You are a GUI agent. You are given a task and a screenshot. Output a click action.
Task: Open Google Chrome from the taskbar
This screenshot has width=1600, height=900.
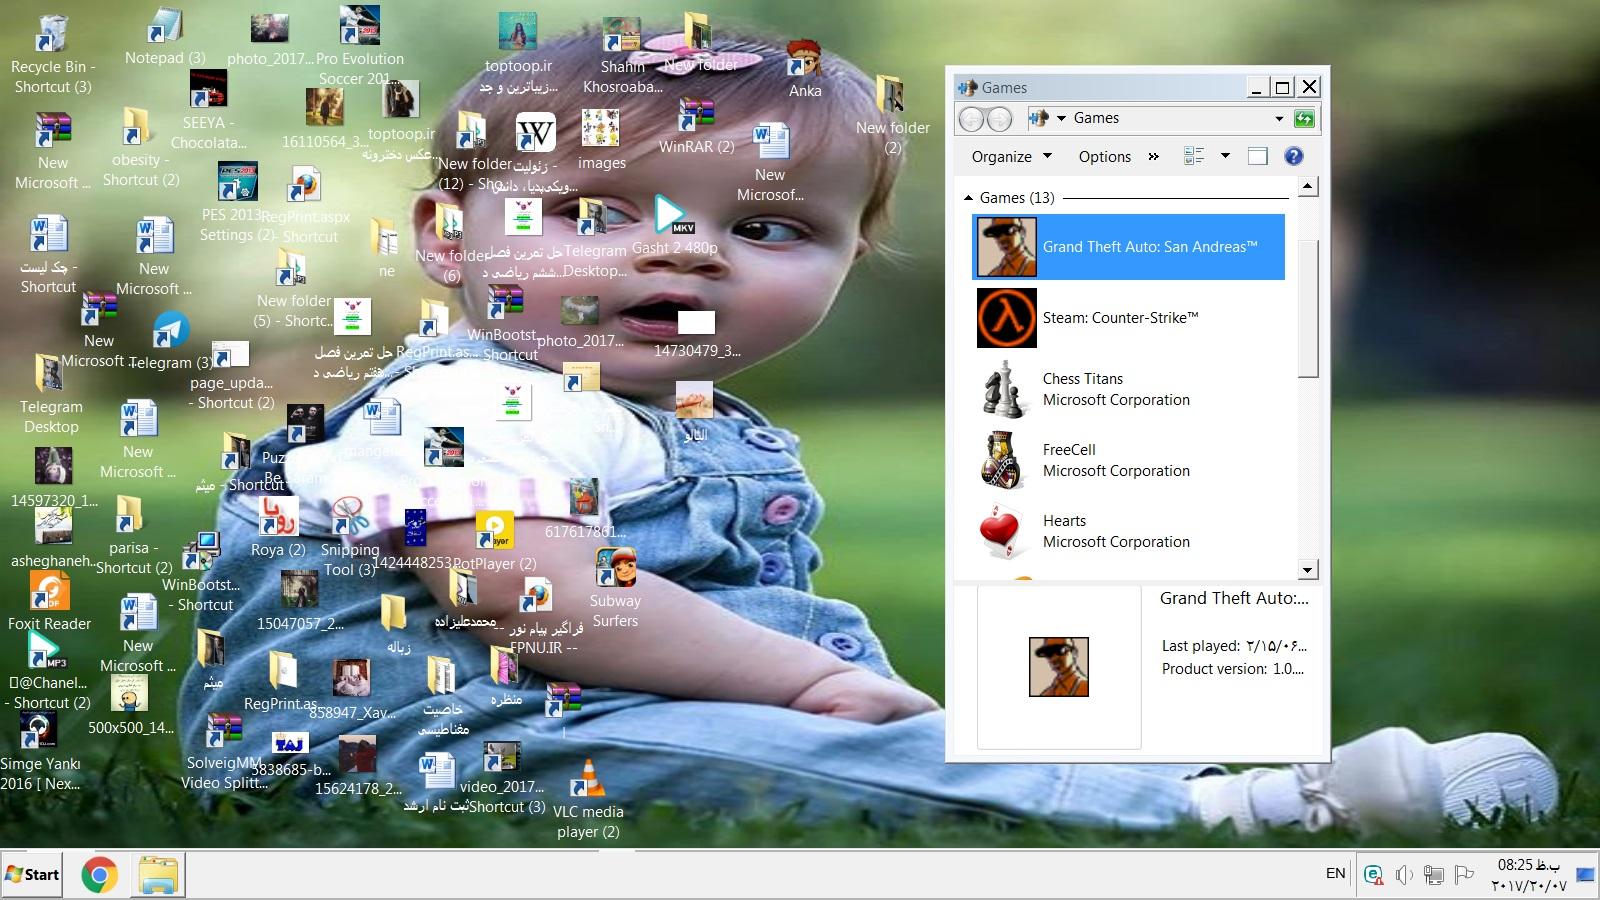(x=99, y=875)
